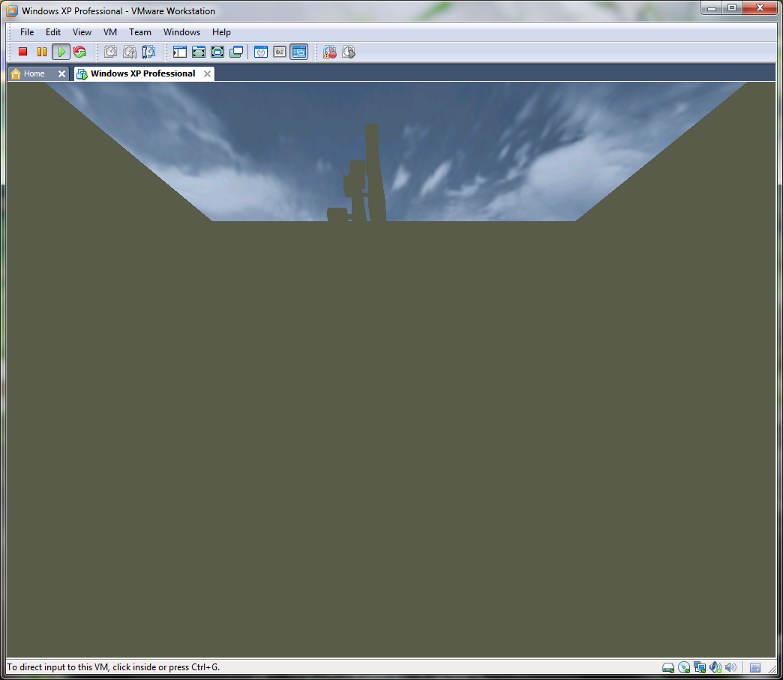Maximize the VMware Workstation window
The image size is (783, 680).
click(x=732, y=8)
